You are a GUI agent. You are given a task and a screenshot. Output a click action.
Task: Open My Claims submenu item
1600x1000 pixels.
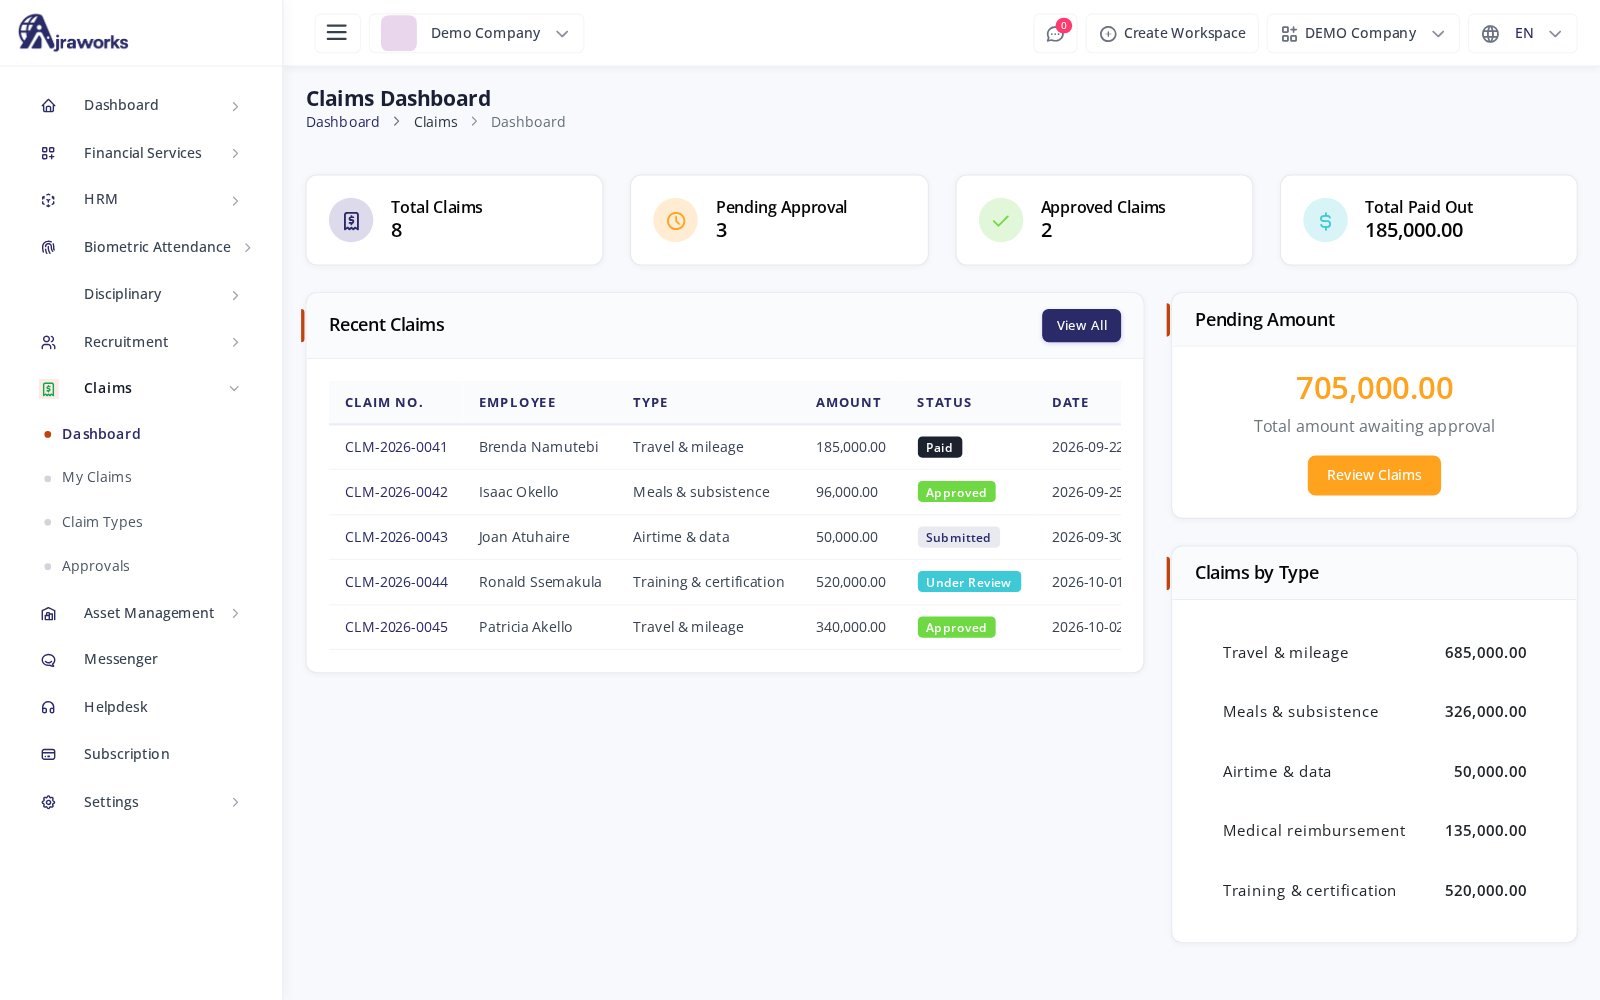pos(97,477)
